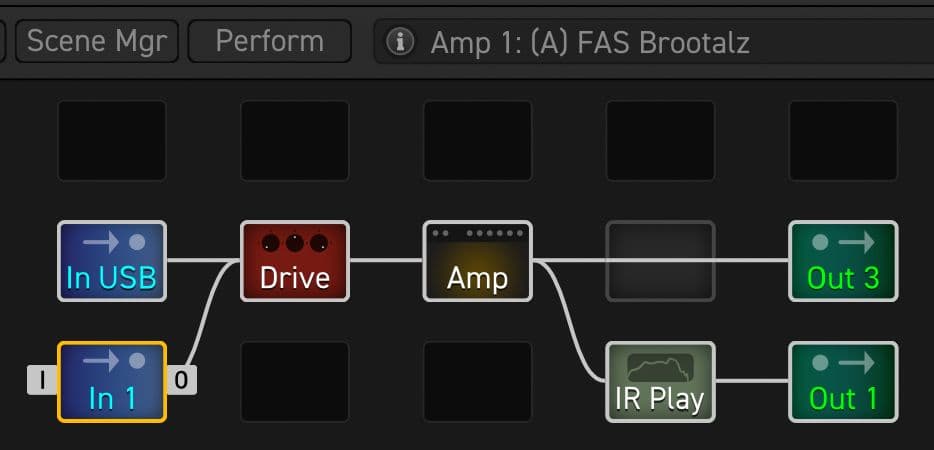Image resolution: width=934 pixels, height=450 pixels.
Task: Click the O tag right of In 1
Action: point(182,380)
